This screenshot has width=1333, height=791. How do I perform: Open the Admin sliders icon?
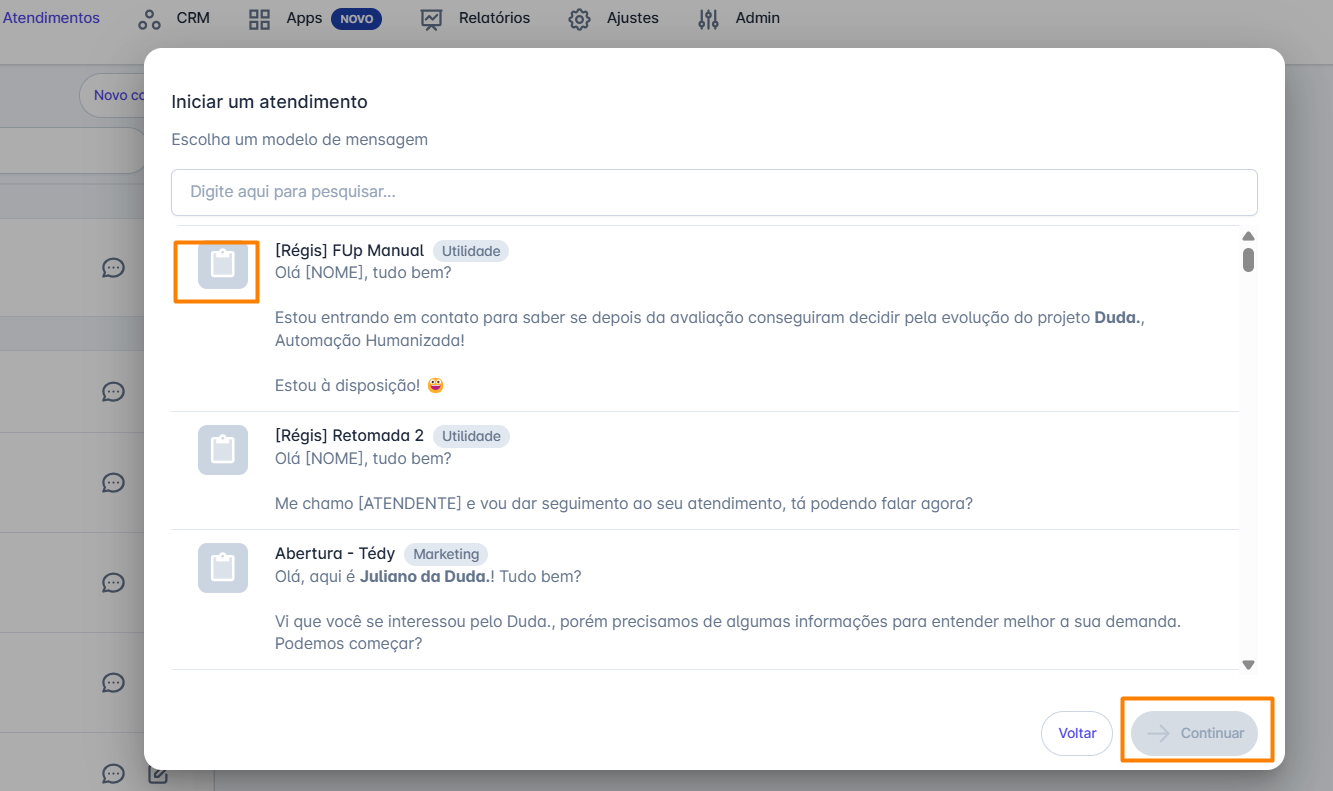(x=708, y=19)
